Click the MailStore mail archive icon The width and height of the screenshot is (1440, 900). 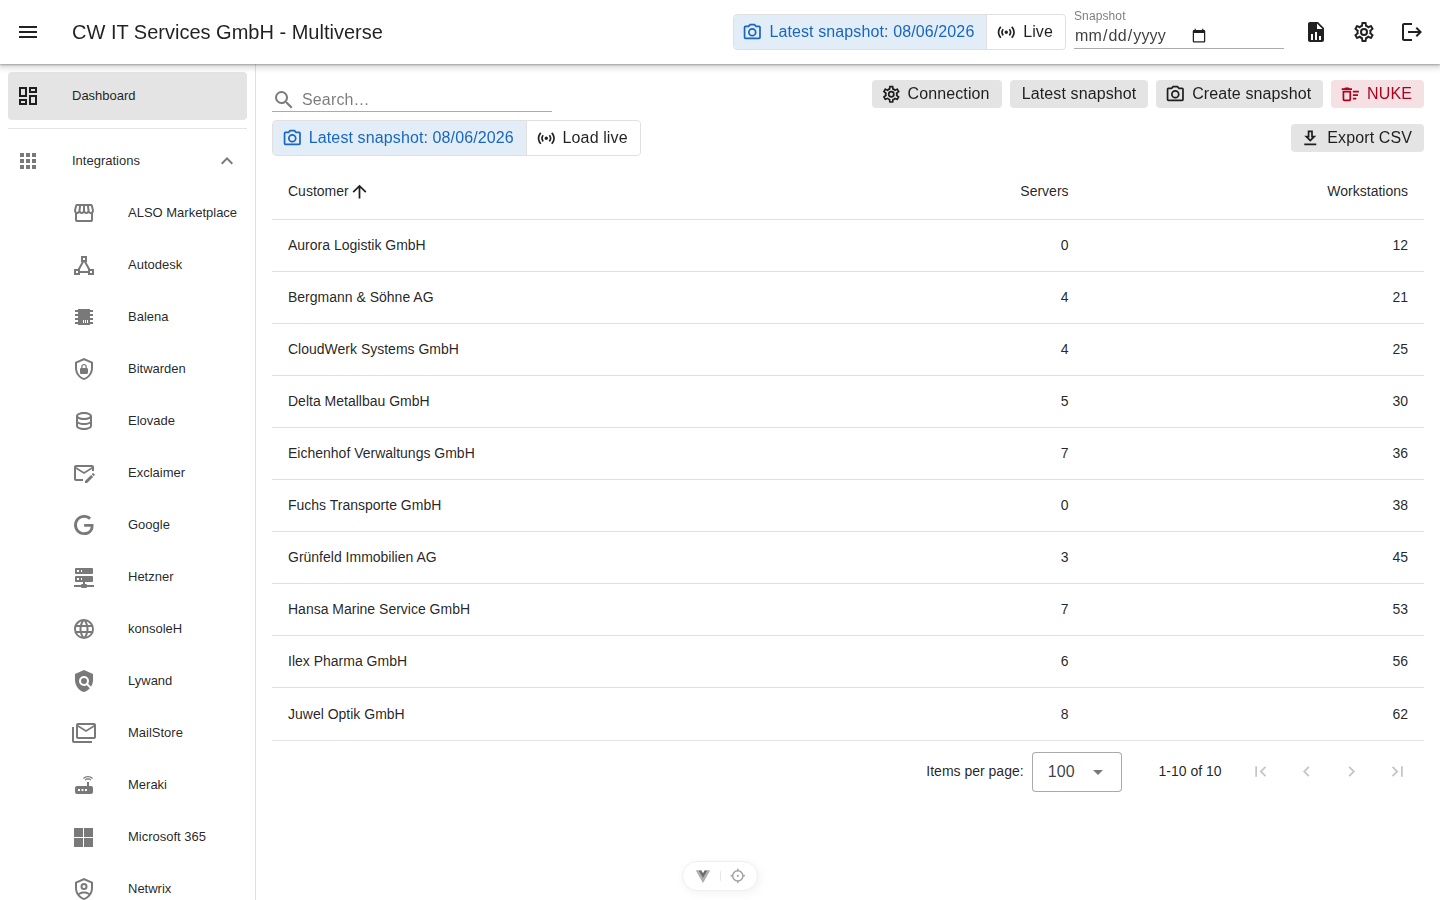coord(84,733)
